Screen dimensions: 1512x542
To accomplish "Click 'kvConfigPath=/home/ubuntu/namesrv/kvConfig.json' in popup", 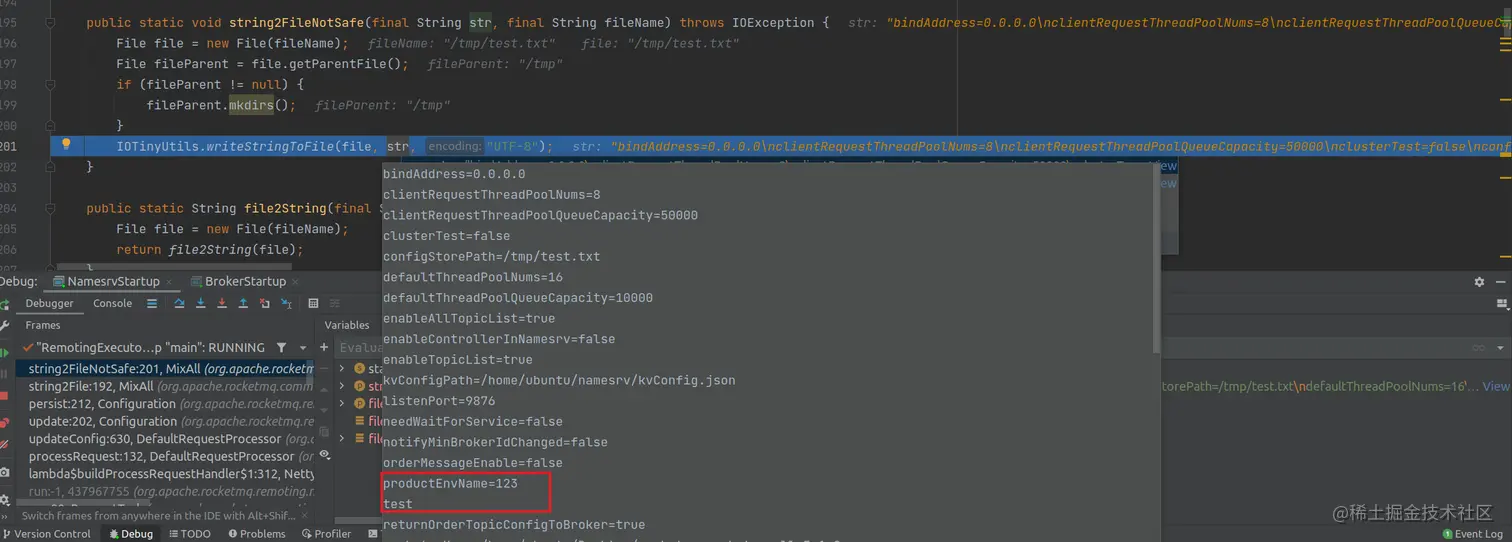I will [559, 380].
